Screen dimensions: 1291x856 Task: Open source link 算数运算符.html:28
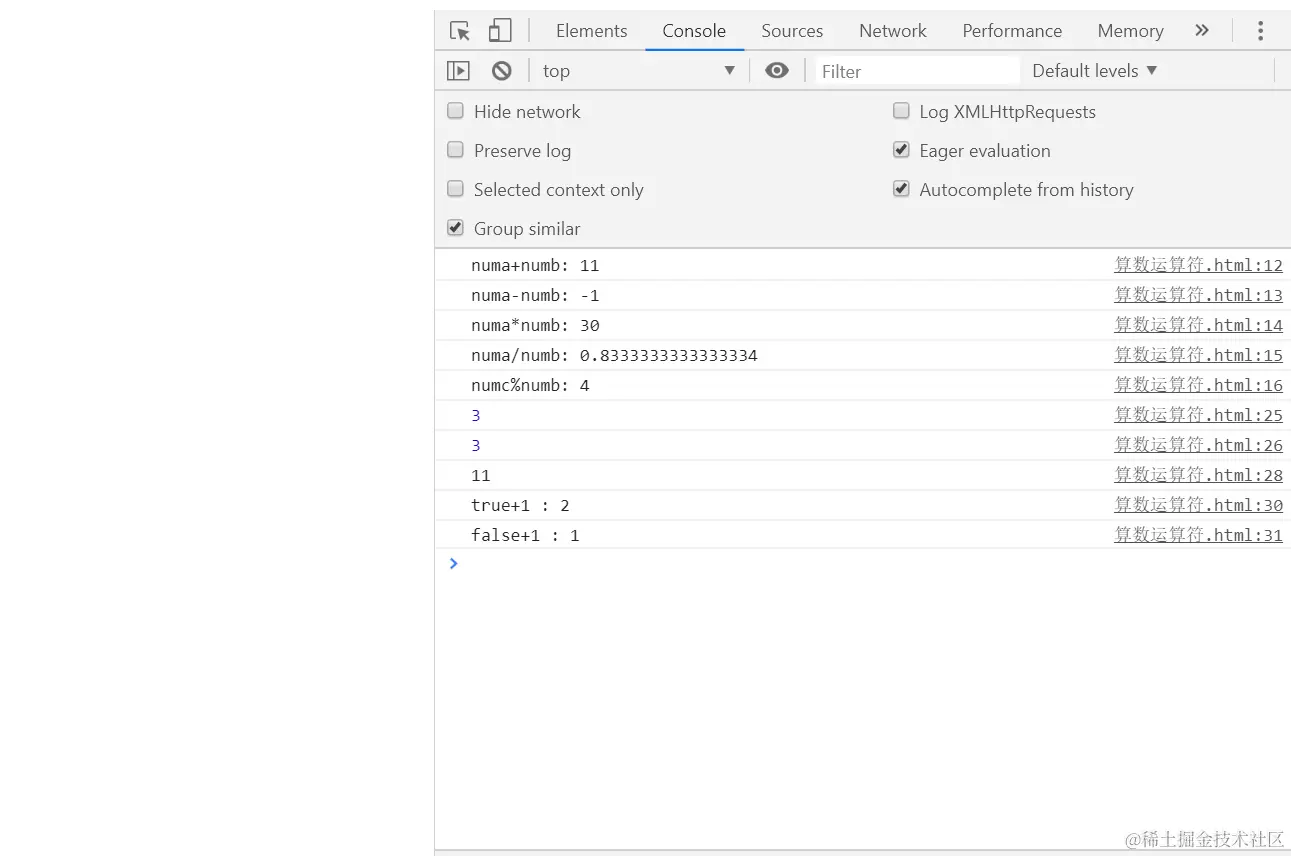pyautogui.click(x=1198, y=475)
